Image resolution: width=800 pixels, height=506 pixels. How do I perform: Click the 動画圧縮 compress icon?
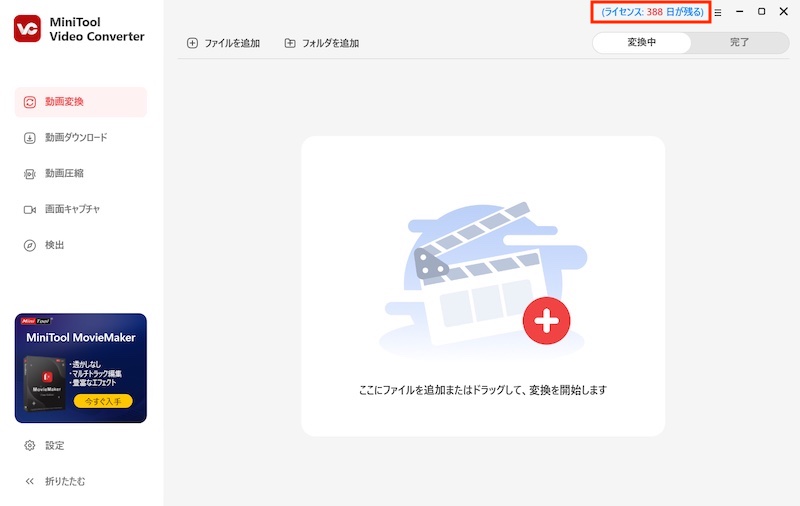29,173
